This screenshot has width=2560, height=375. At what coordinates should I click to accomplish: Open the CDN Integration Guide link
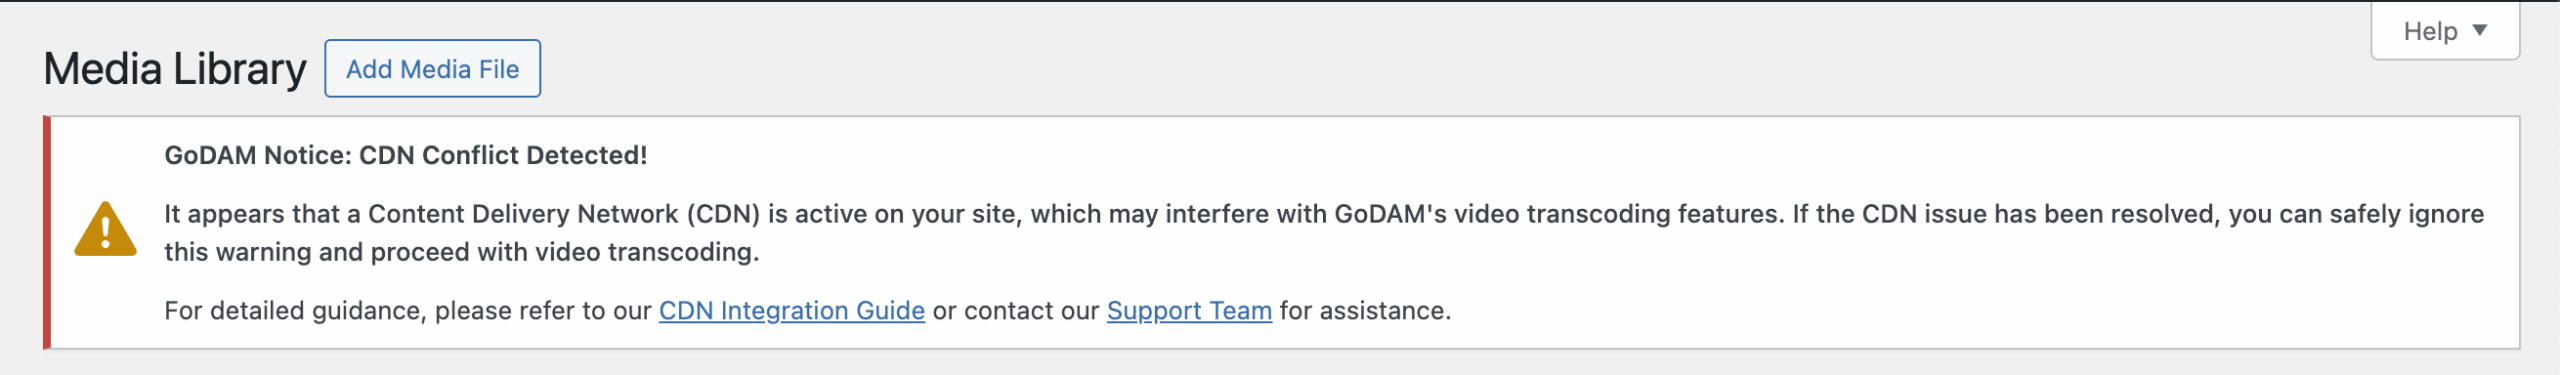tap(792, 311)
